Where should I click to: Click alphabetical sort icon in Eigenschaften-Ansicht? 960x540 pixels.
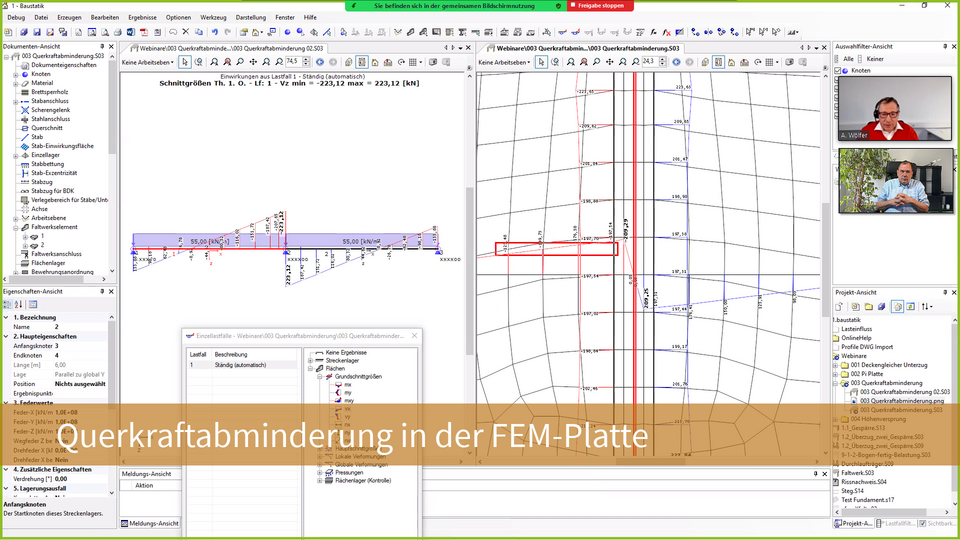(x=20, y=304)
